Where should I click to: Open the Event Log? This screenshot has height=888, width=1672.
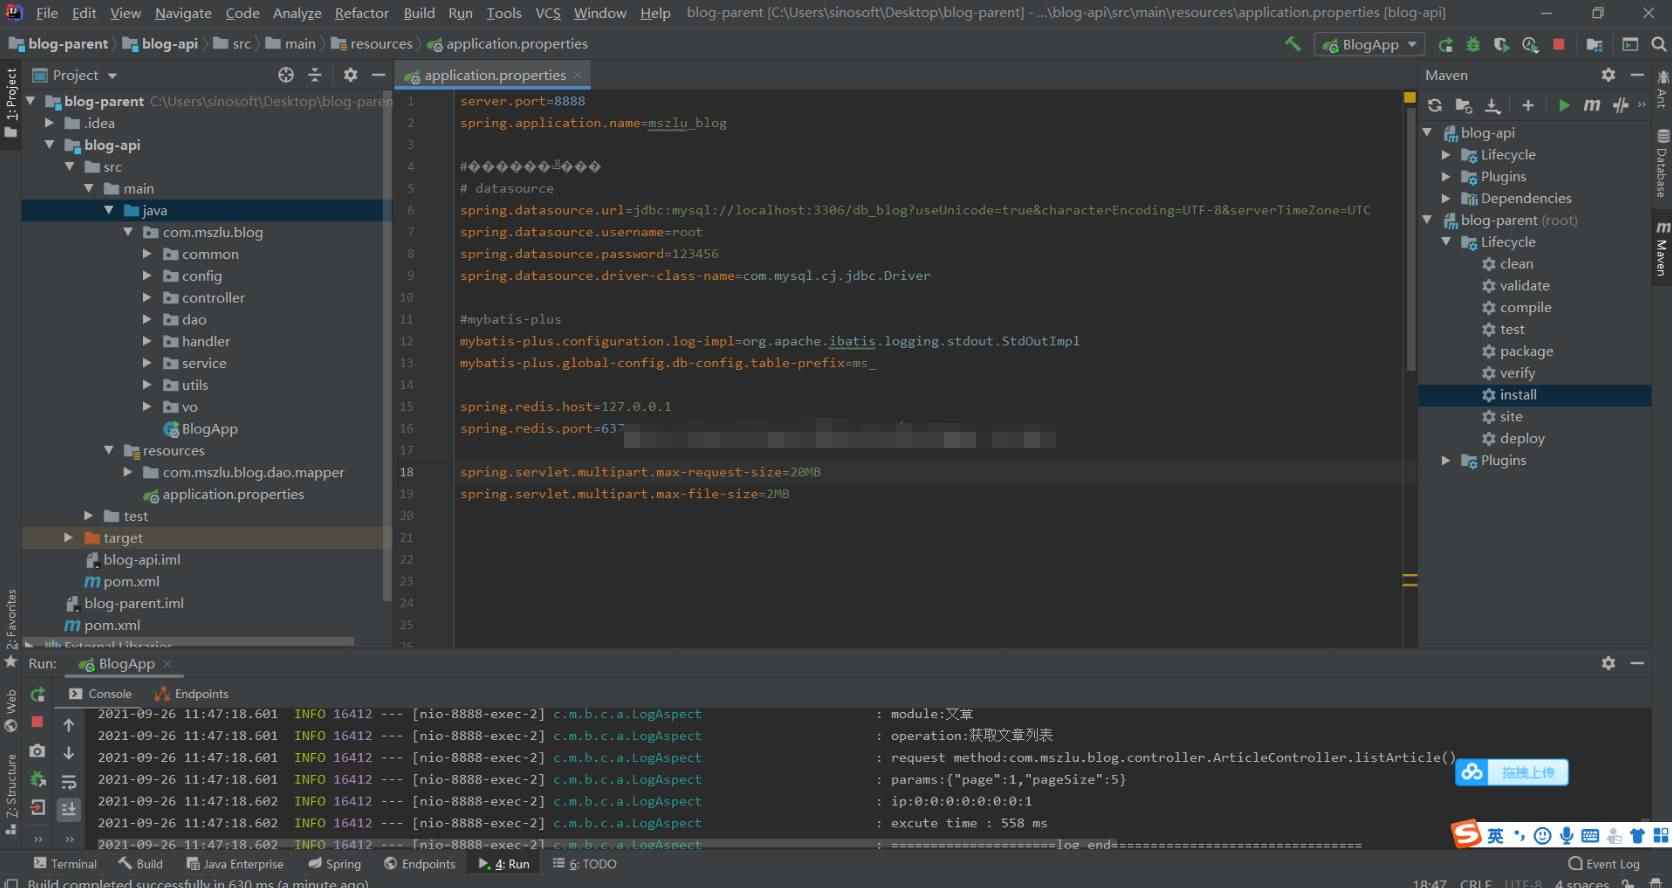pyautogui.click(x=1605, y=864)
